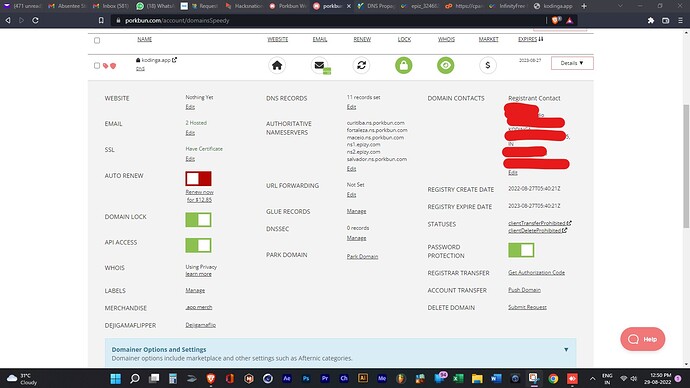Open the Email envelope icon for kodinga.app
The height and width of the screenshot is (388, 690).
[x=320, y=66]
